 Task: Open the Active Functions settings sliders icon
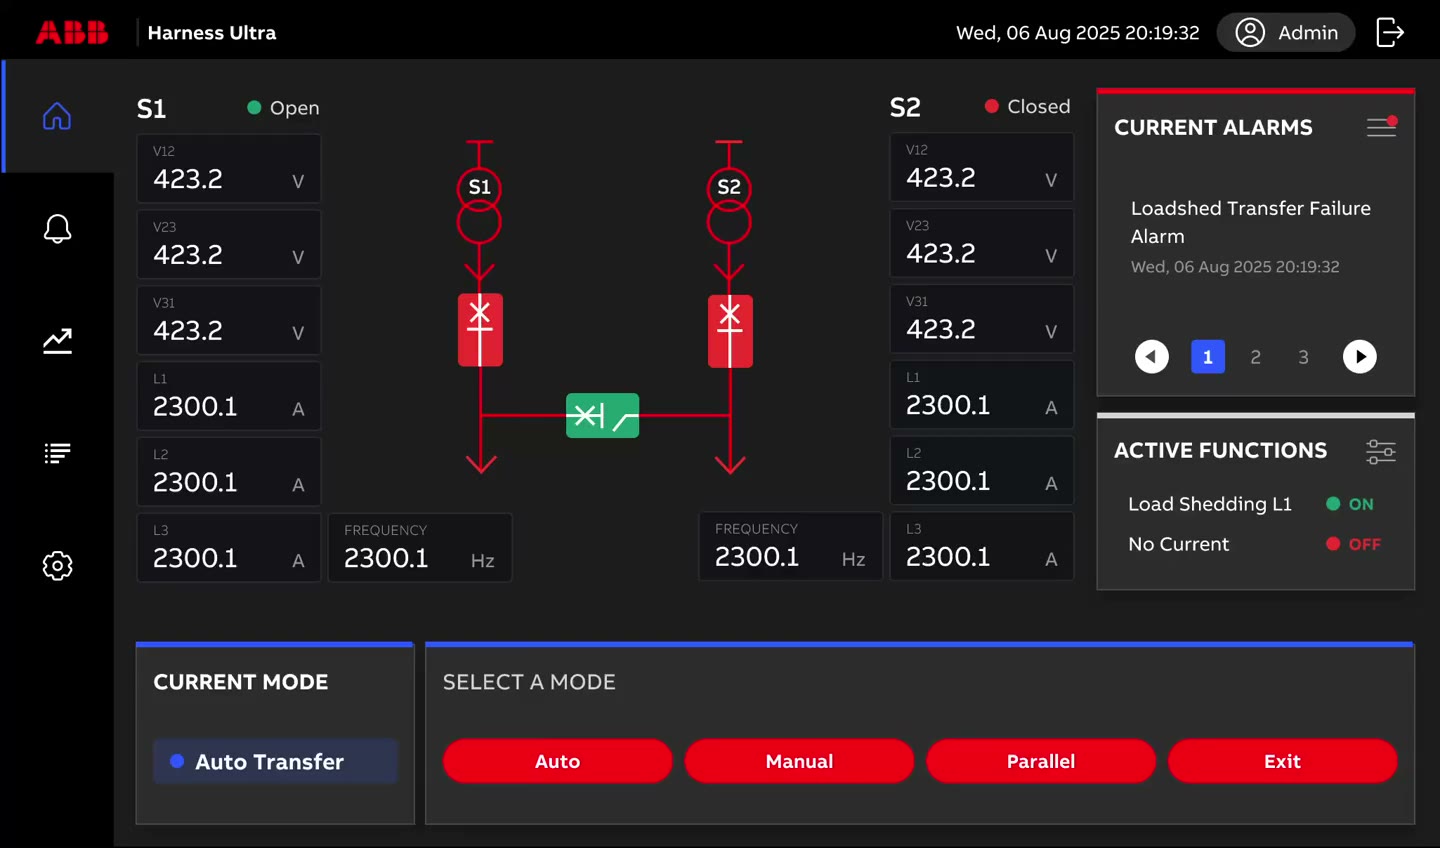(1381, 451)
